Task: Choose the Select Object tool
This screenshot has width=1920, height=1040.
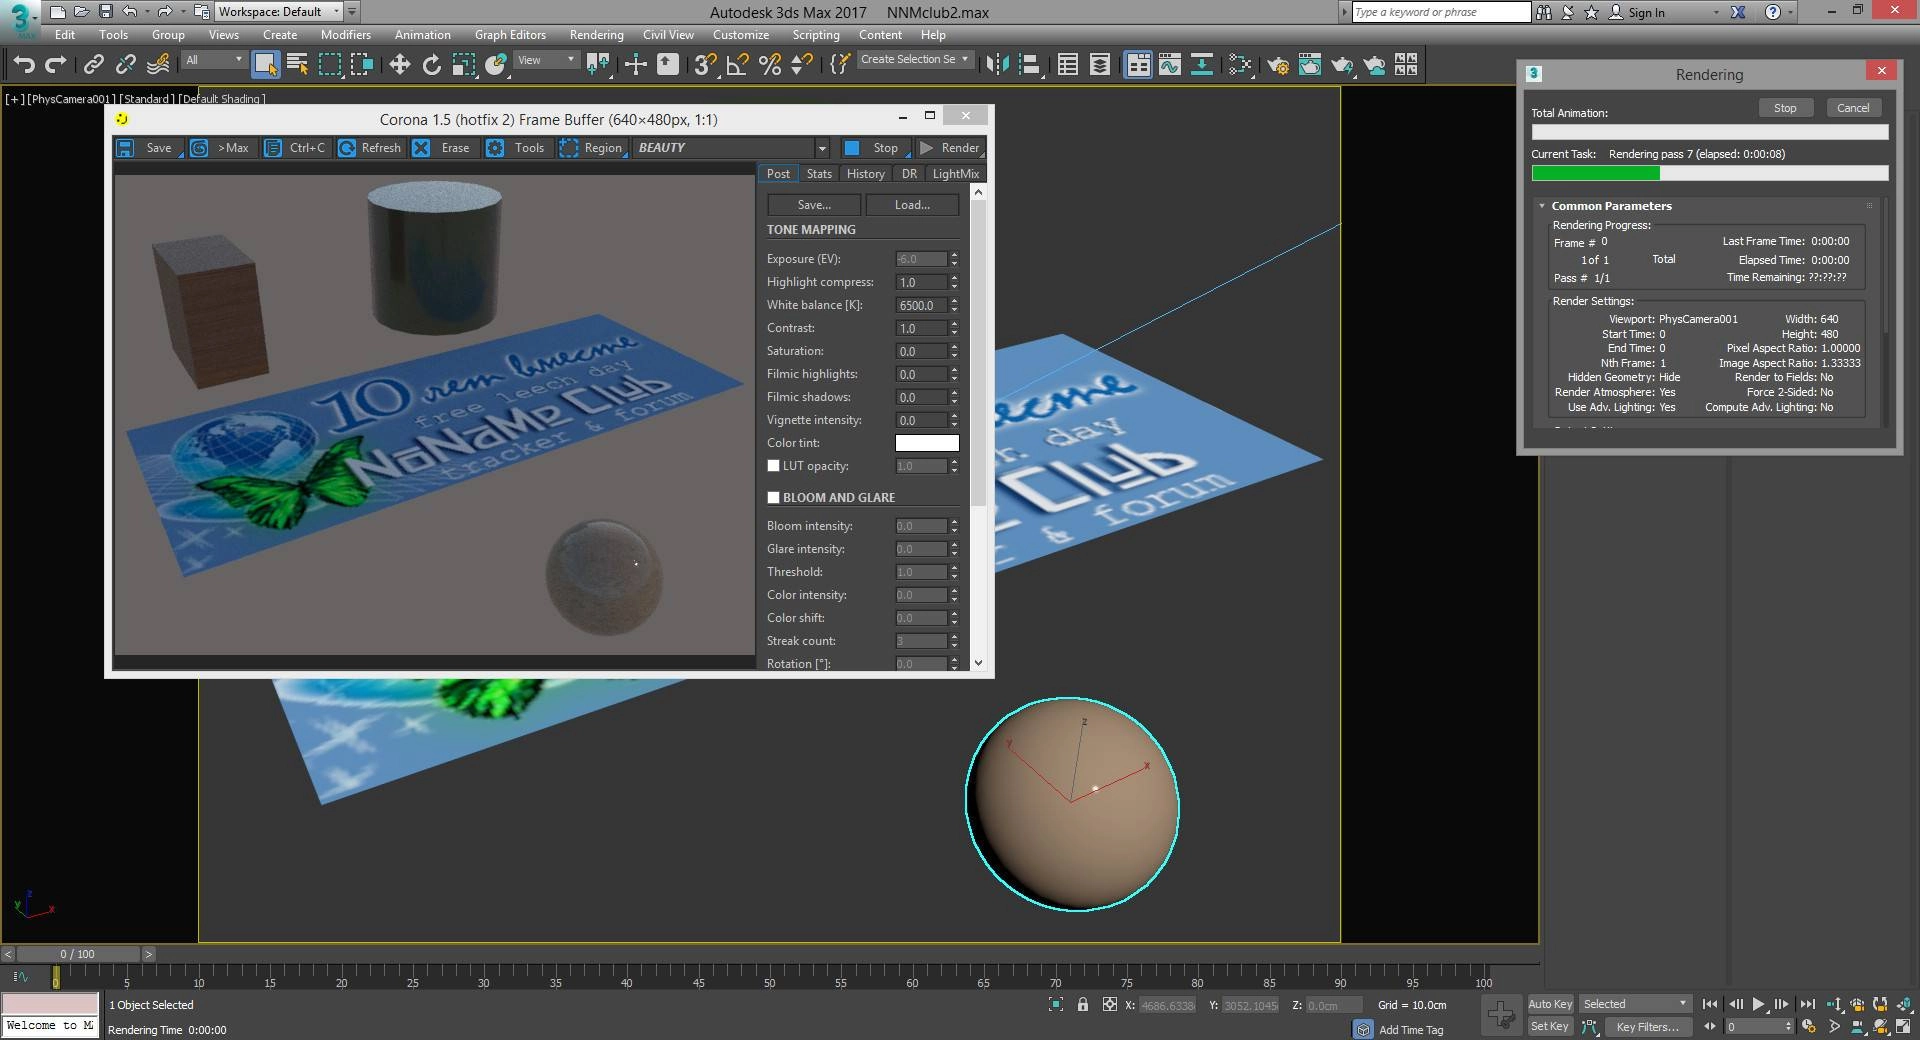Action: (265, 65)
